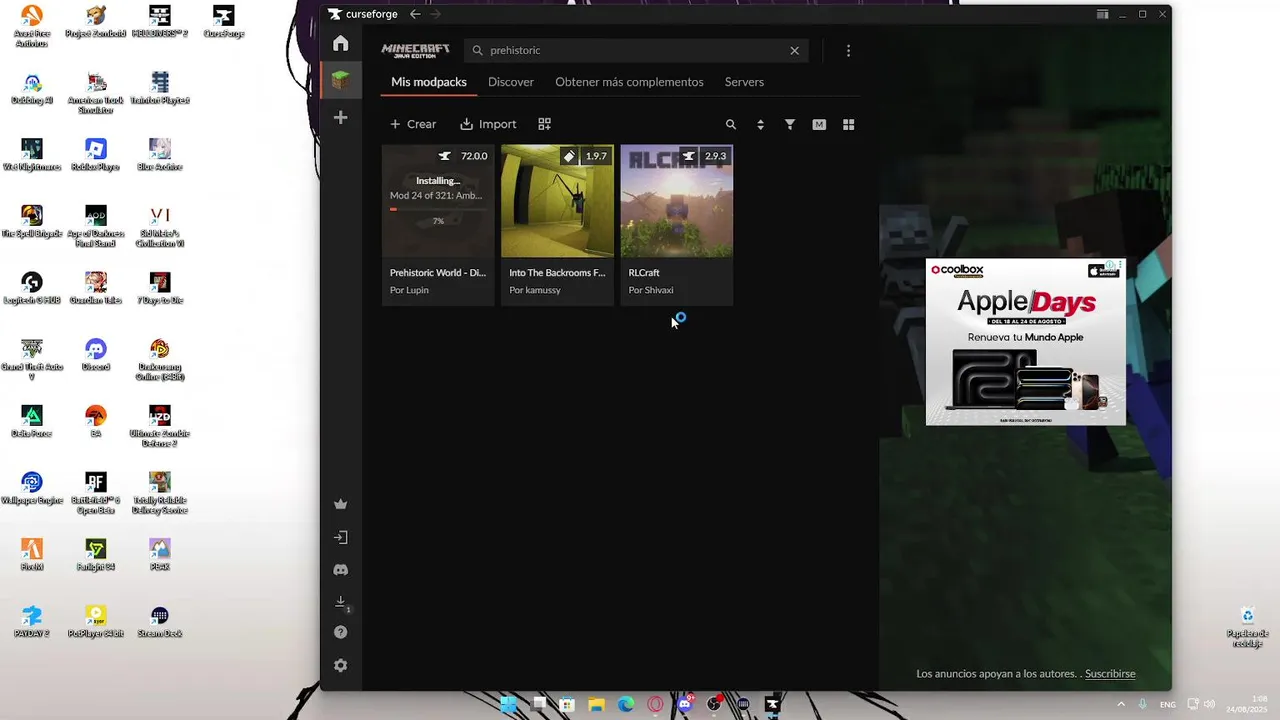
Task: Open CurseForge settings gear icon
Action: [x=341, y=665]
